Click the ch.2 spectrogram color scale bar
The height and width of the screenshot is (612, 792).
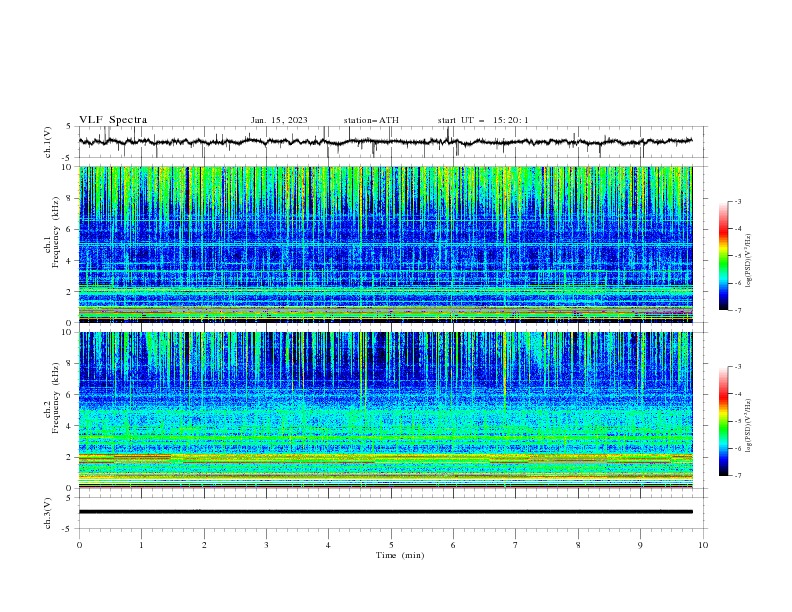(723, 421)
